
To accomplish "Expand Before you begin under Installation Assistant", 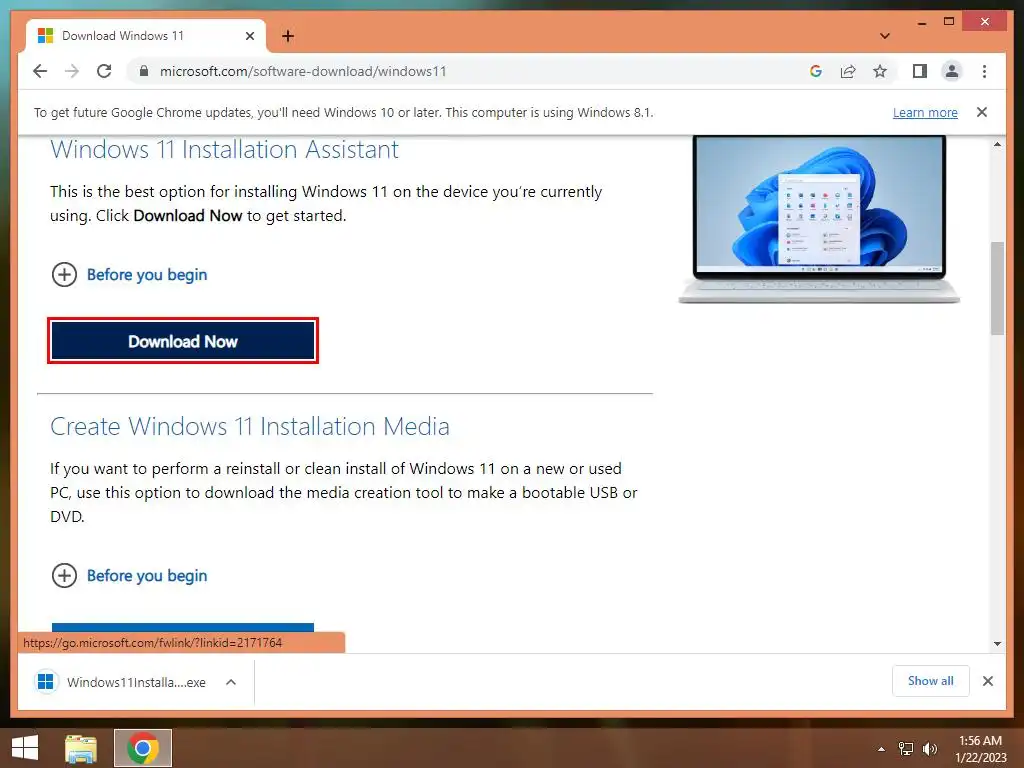I will pyautogui.click(x=129, y=274).
